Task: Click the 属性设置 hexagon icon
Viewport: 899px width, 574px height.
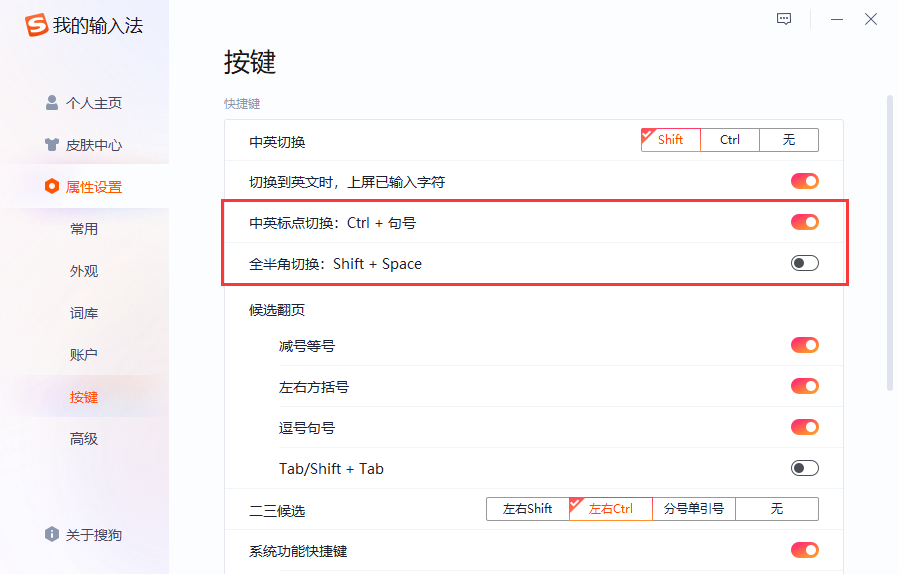Action: [x=52, y=187]
